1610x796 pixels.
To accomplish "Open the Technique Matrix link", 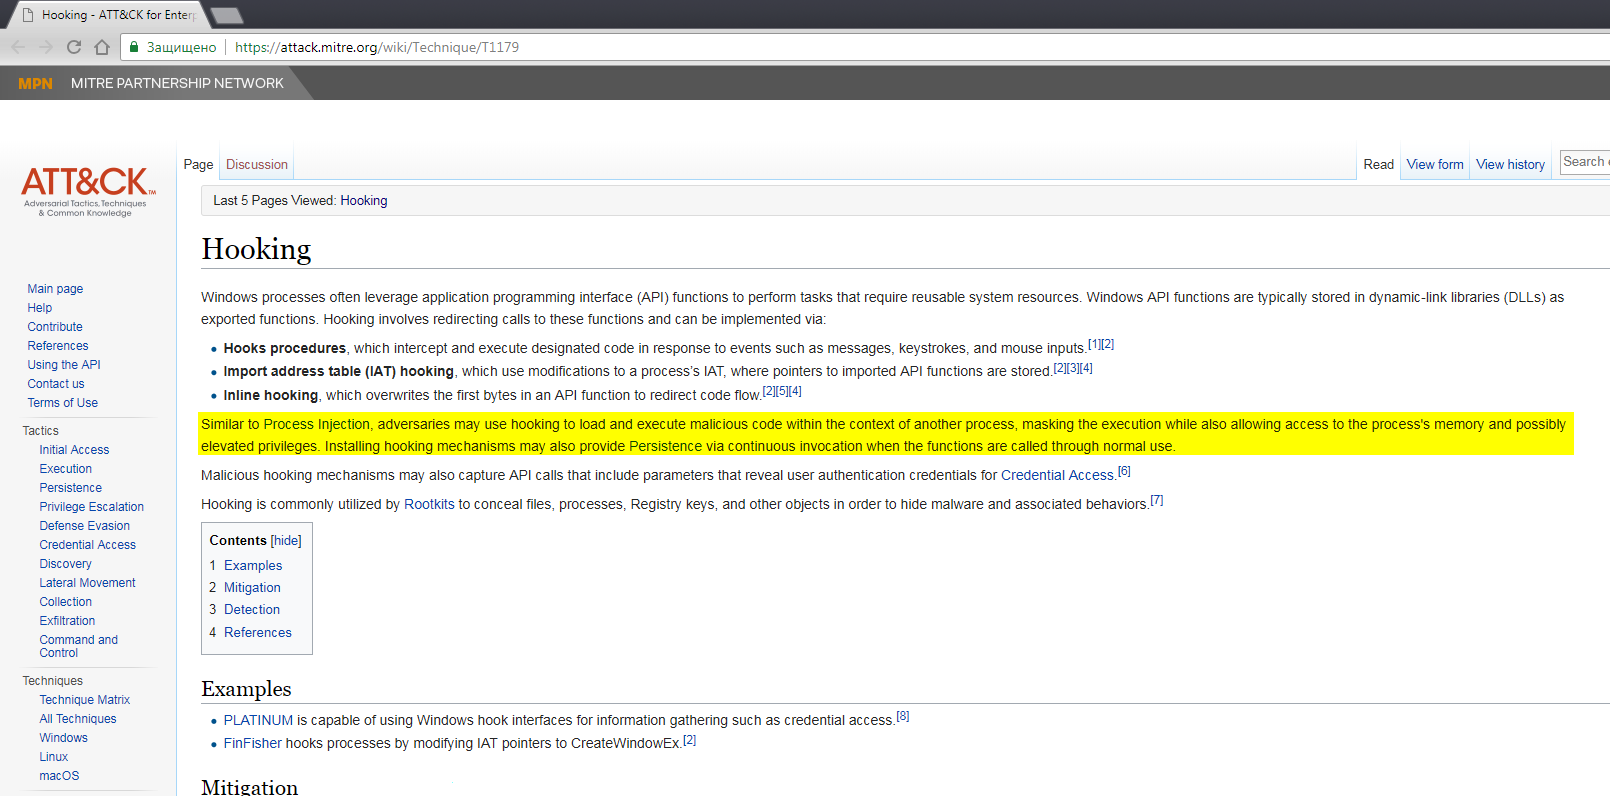I will point(85,700).
